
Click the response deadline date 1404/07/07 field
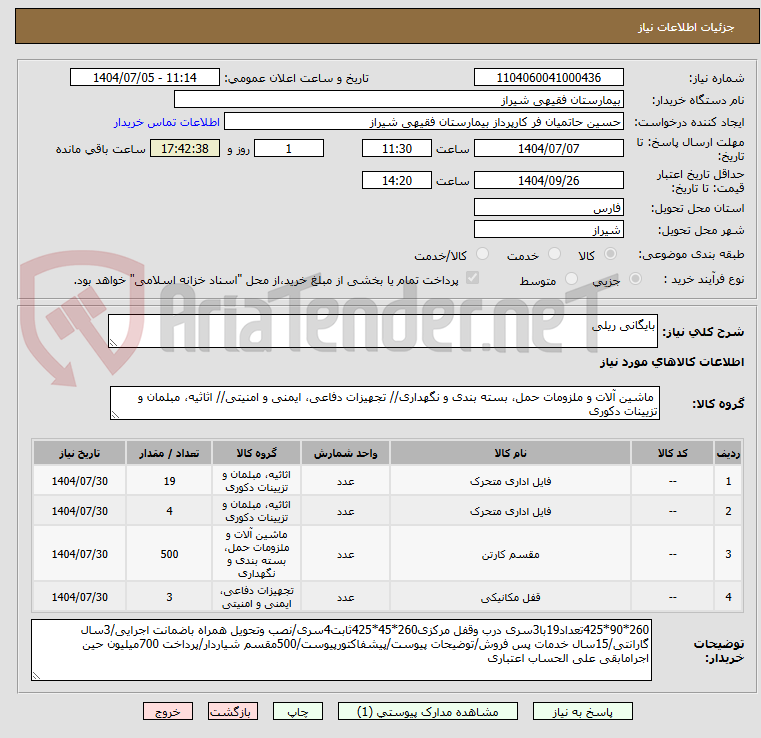(548, 148)
